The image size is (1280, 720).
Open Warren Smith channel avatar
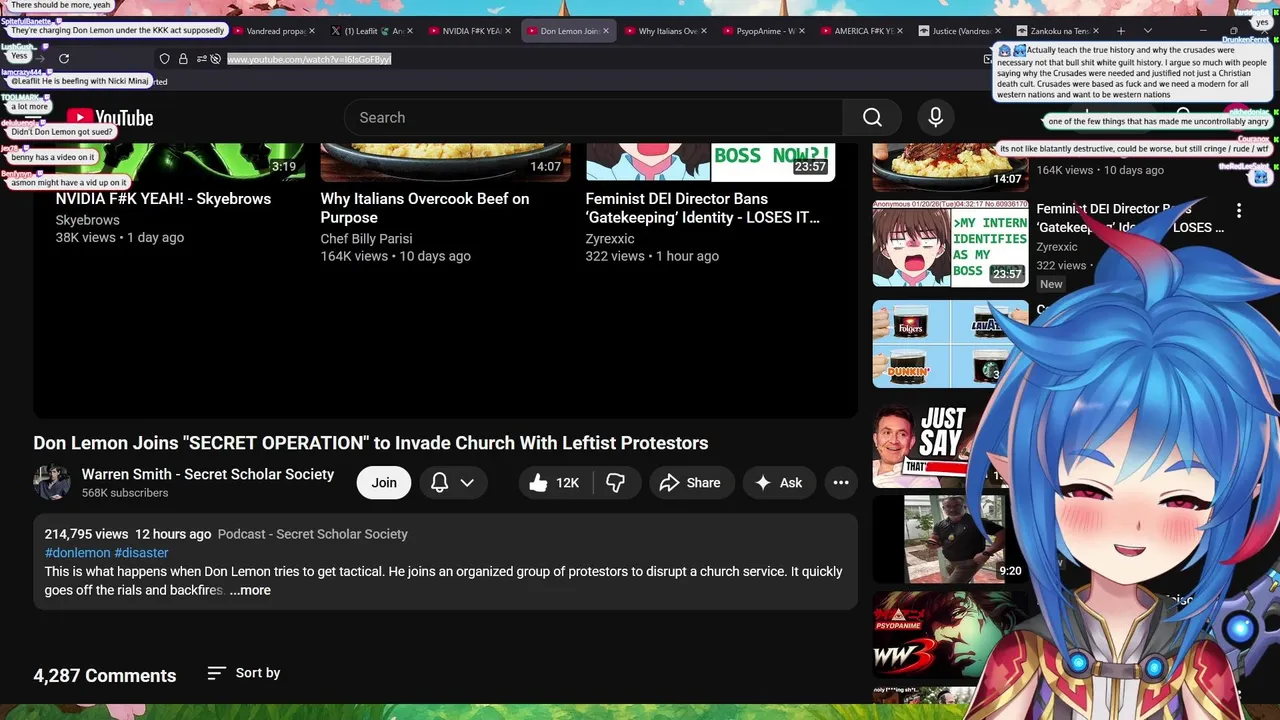[51, 483]
